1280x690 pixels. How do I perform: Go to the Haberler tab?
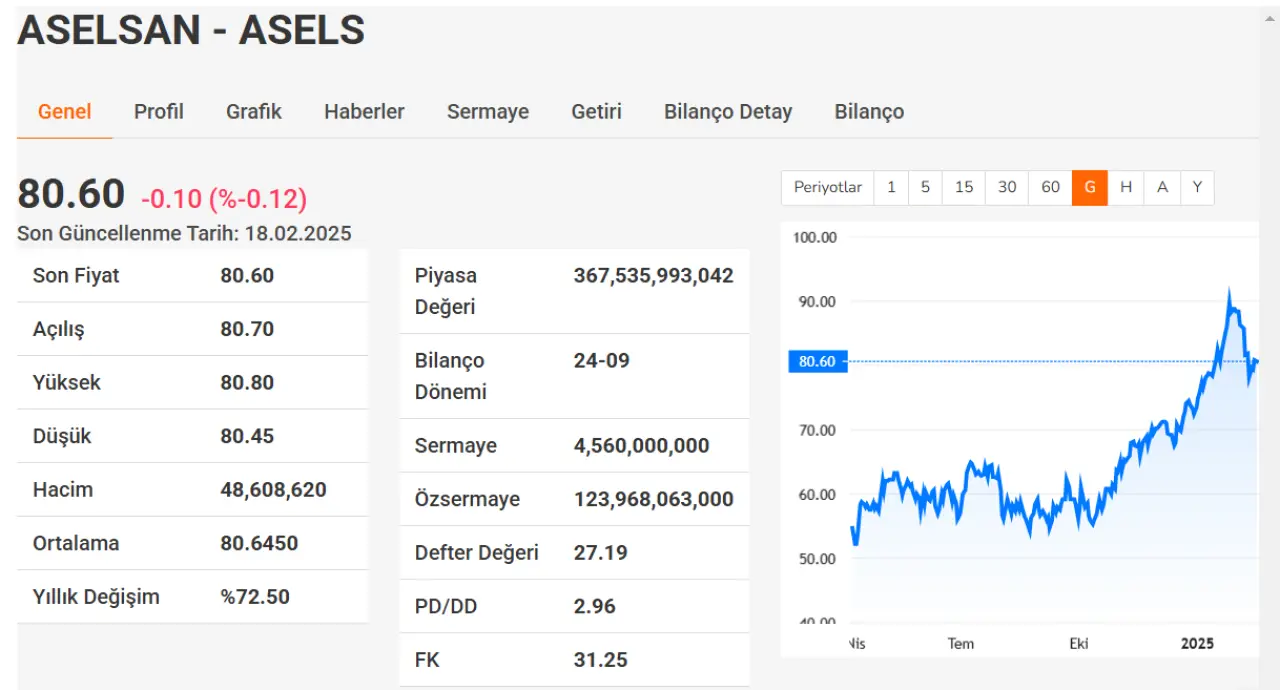[364, 112]
